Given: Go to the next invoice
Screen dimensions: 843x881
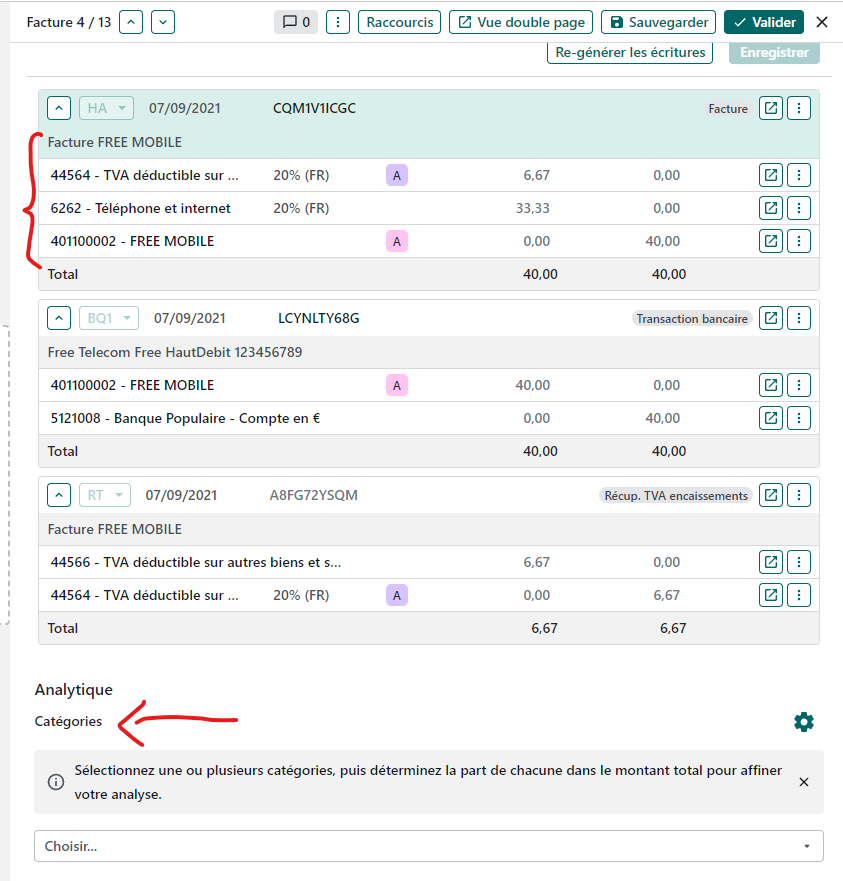Looking at the screenshot, I should tap(163, 22).
